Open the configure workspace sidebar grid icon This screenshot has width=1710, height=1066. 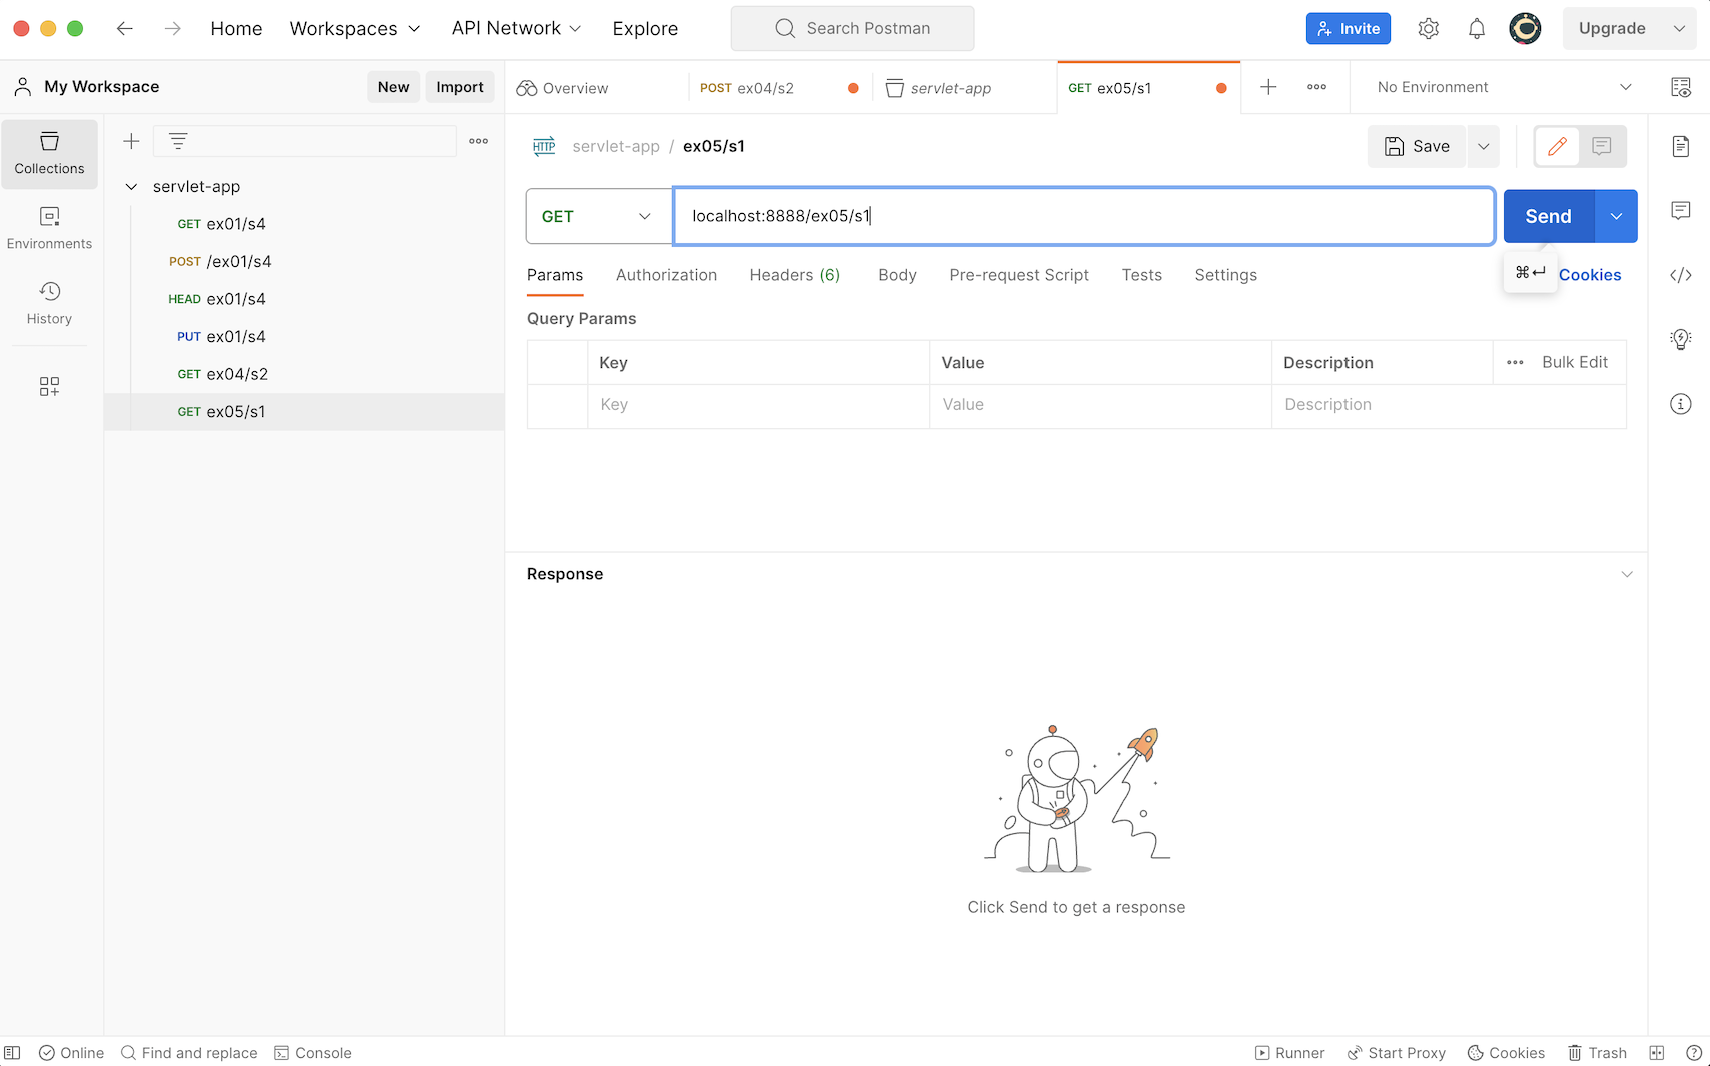click(49, 386)
